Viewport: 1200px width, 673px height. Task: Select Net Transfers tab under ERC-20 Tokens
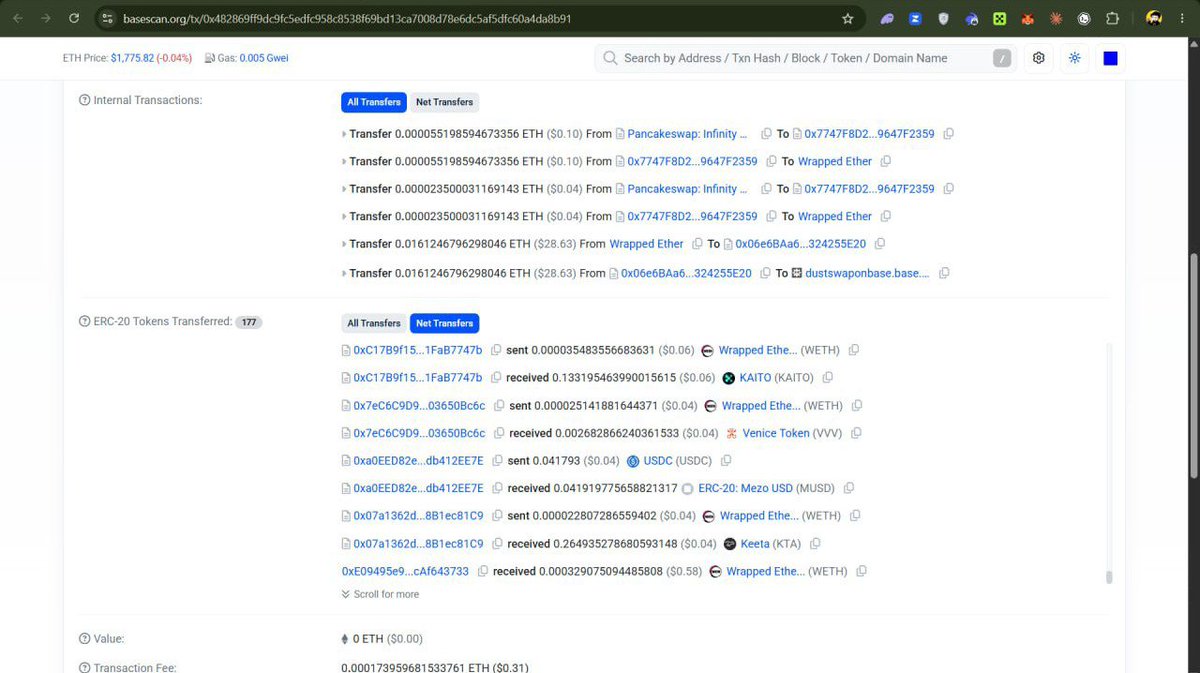click(444, 323)
